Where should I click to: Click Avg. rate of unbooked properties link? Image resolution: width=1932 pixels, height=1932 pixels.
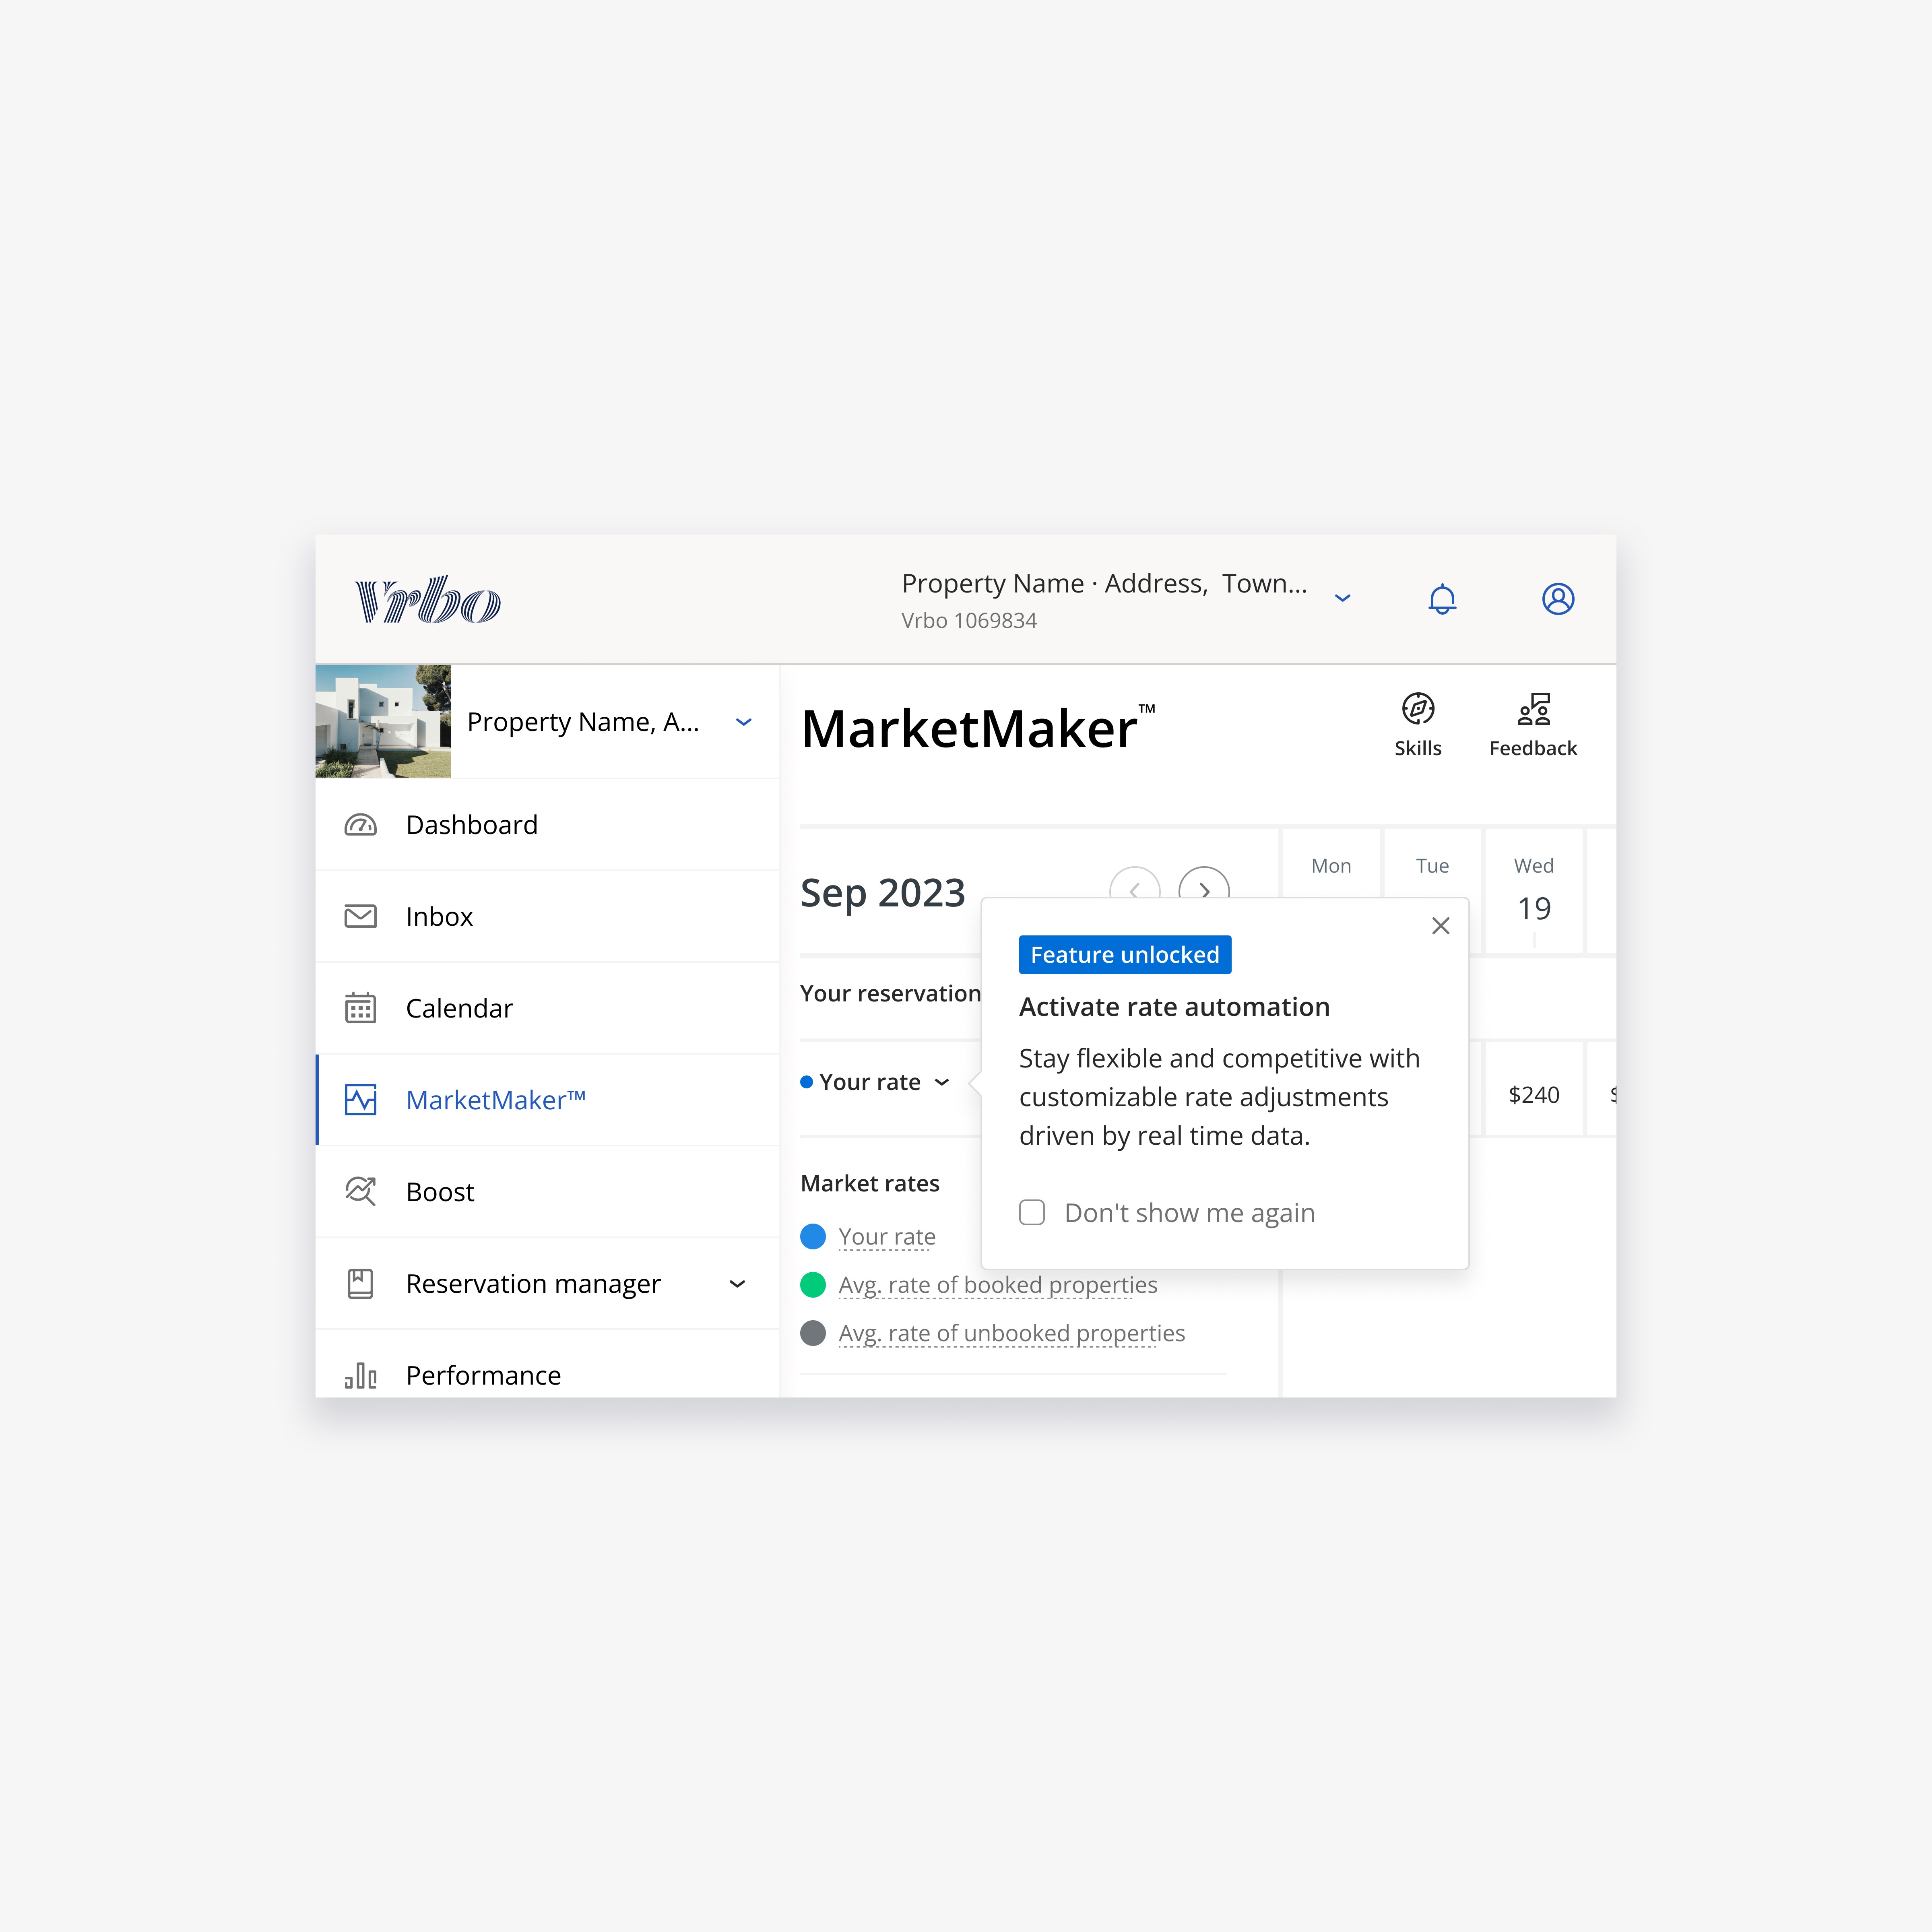(1011, 1333)
